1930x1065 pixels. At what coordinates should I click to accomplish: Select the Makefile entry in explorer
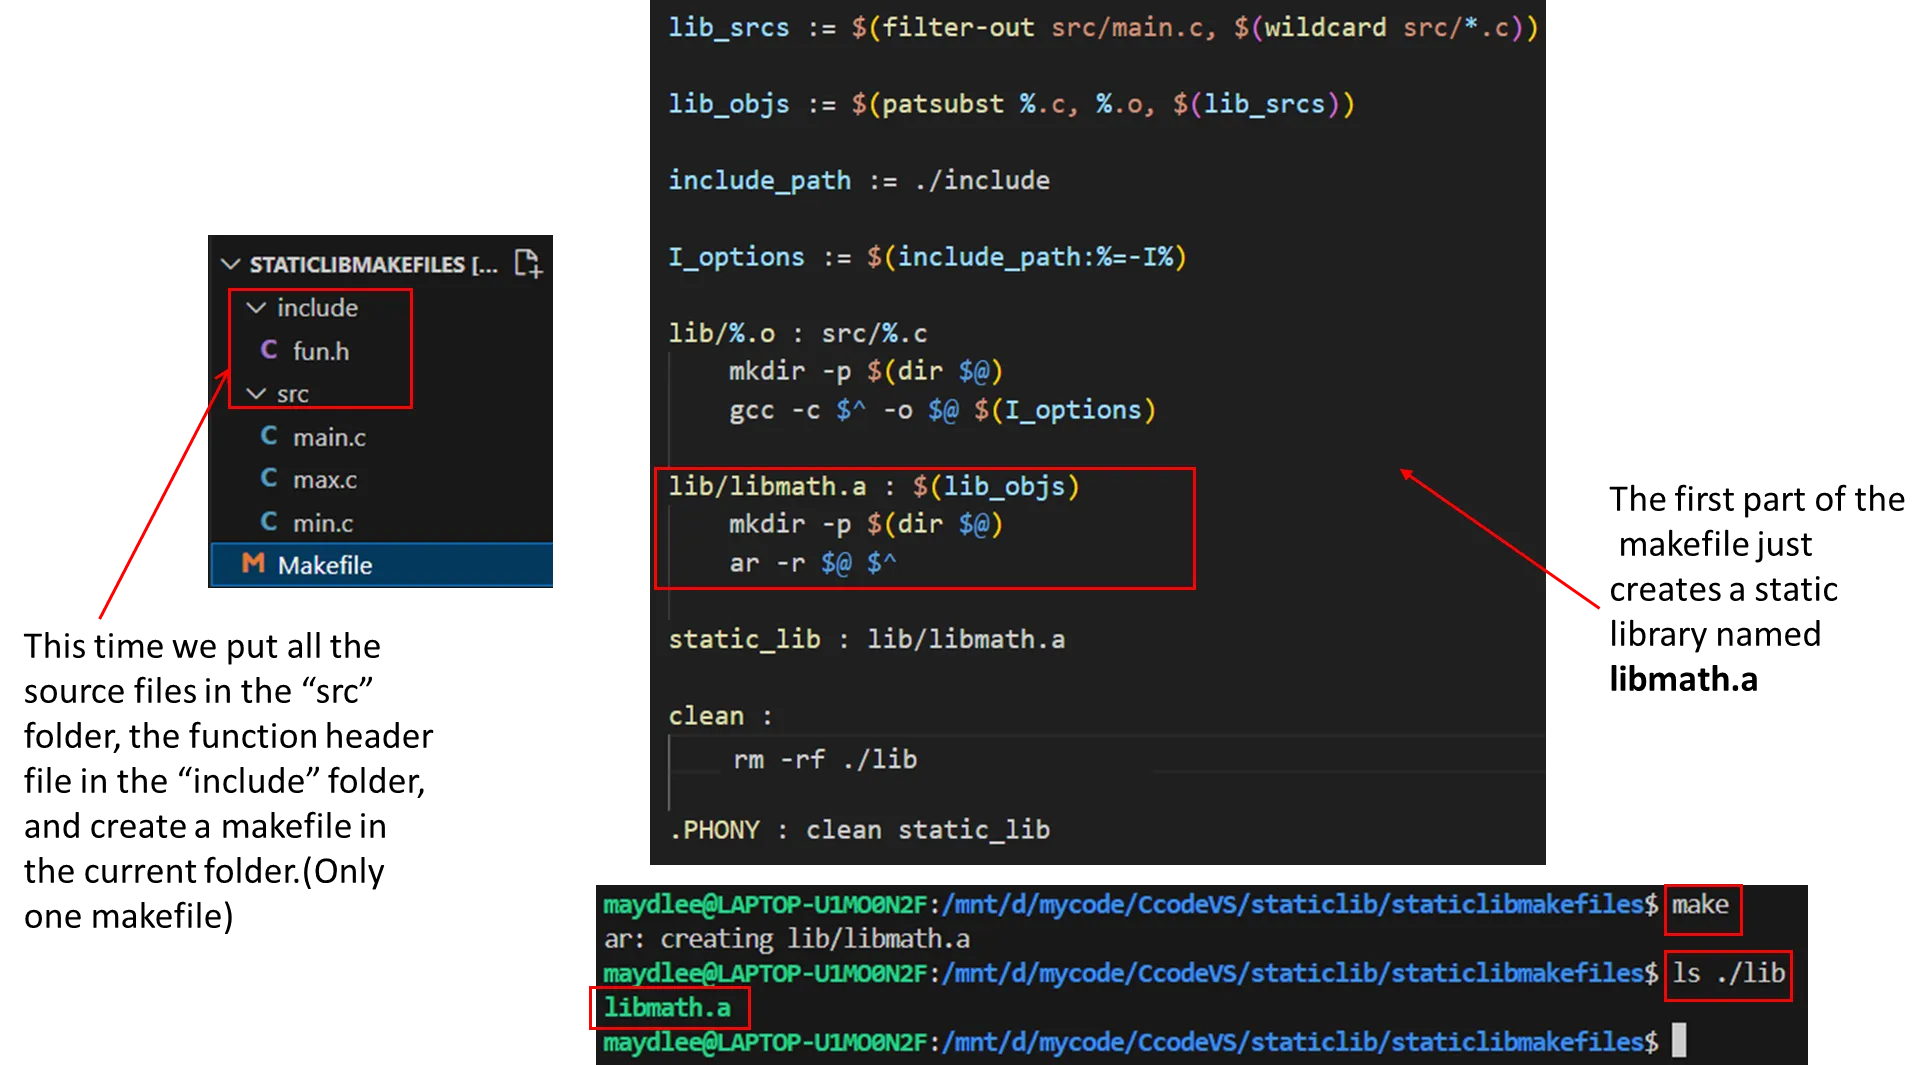point(325,565)
